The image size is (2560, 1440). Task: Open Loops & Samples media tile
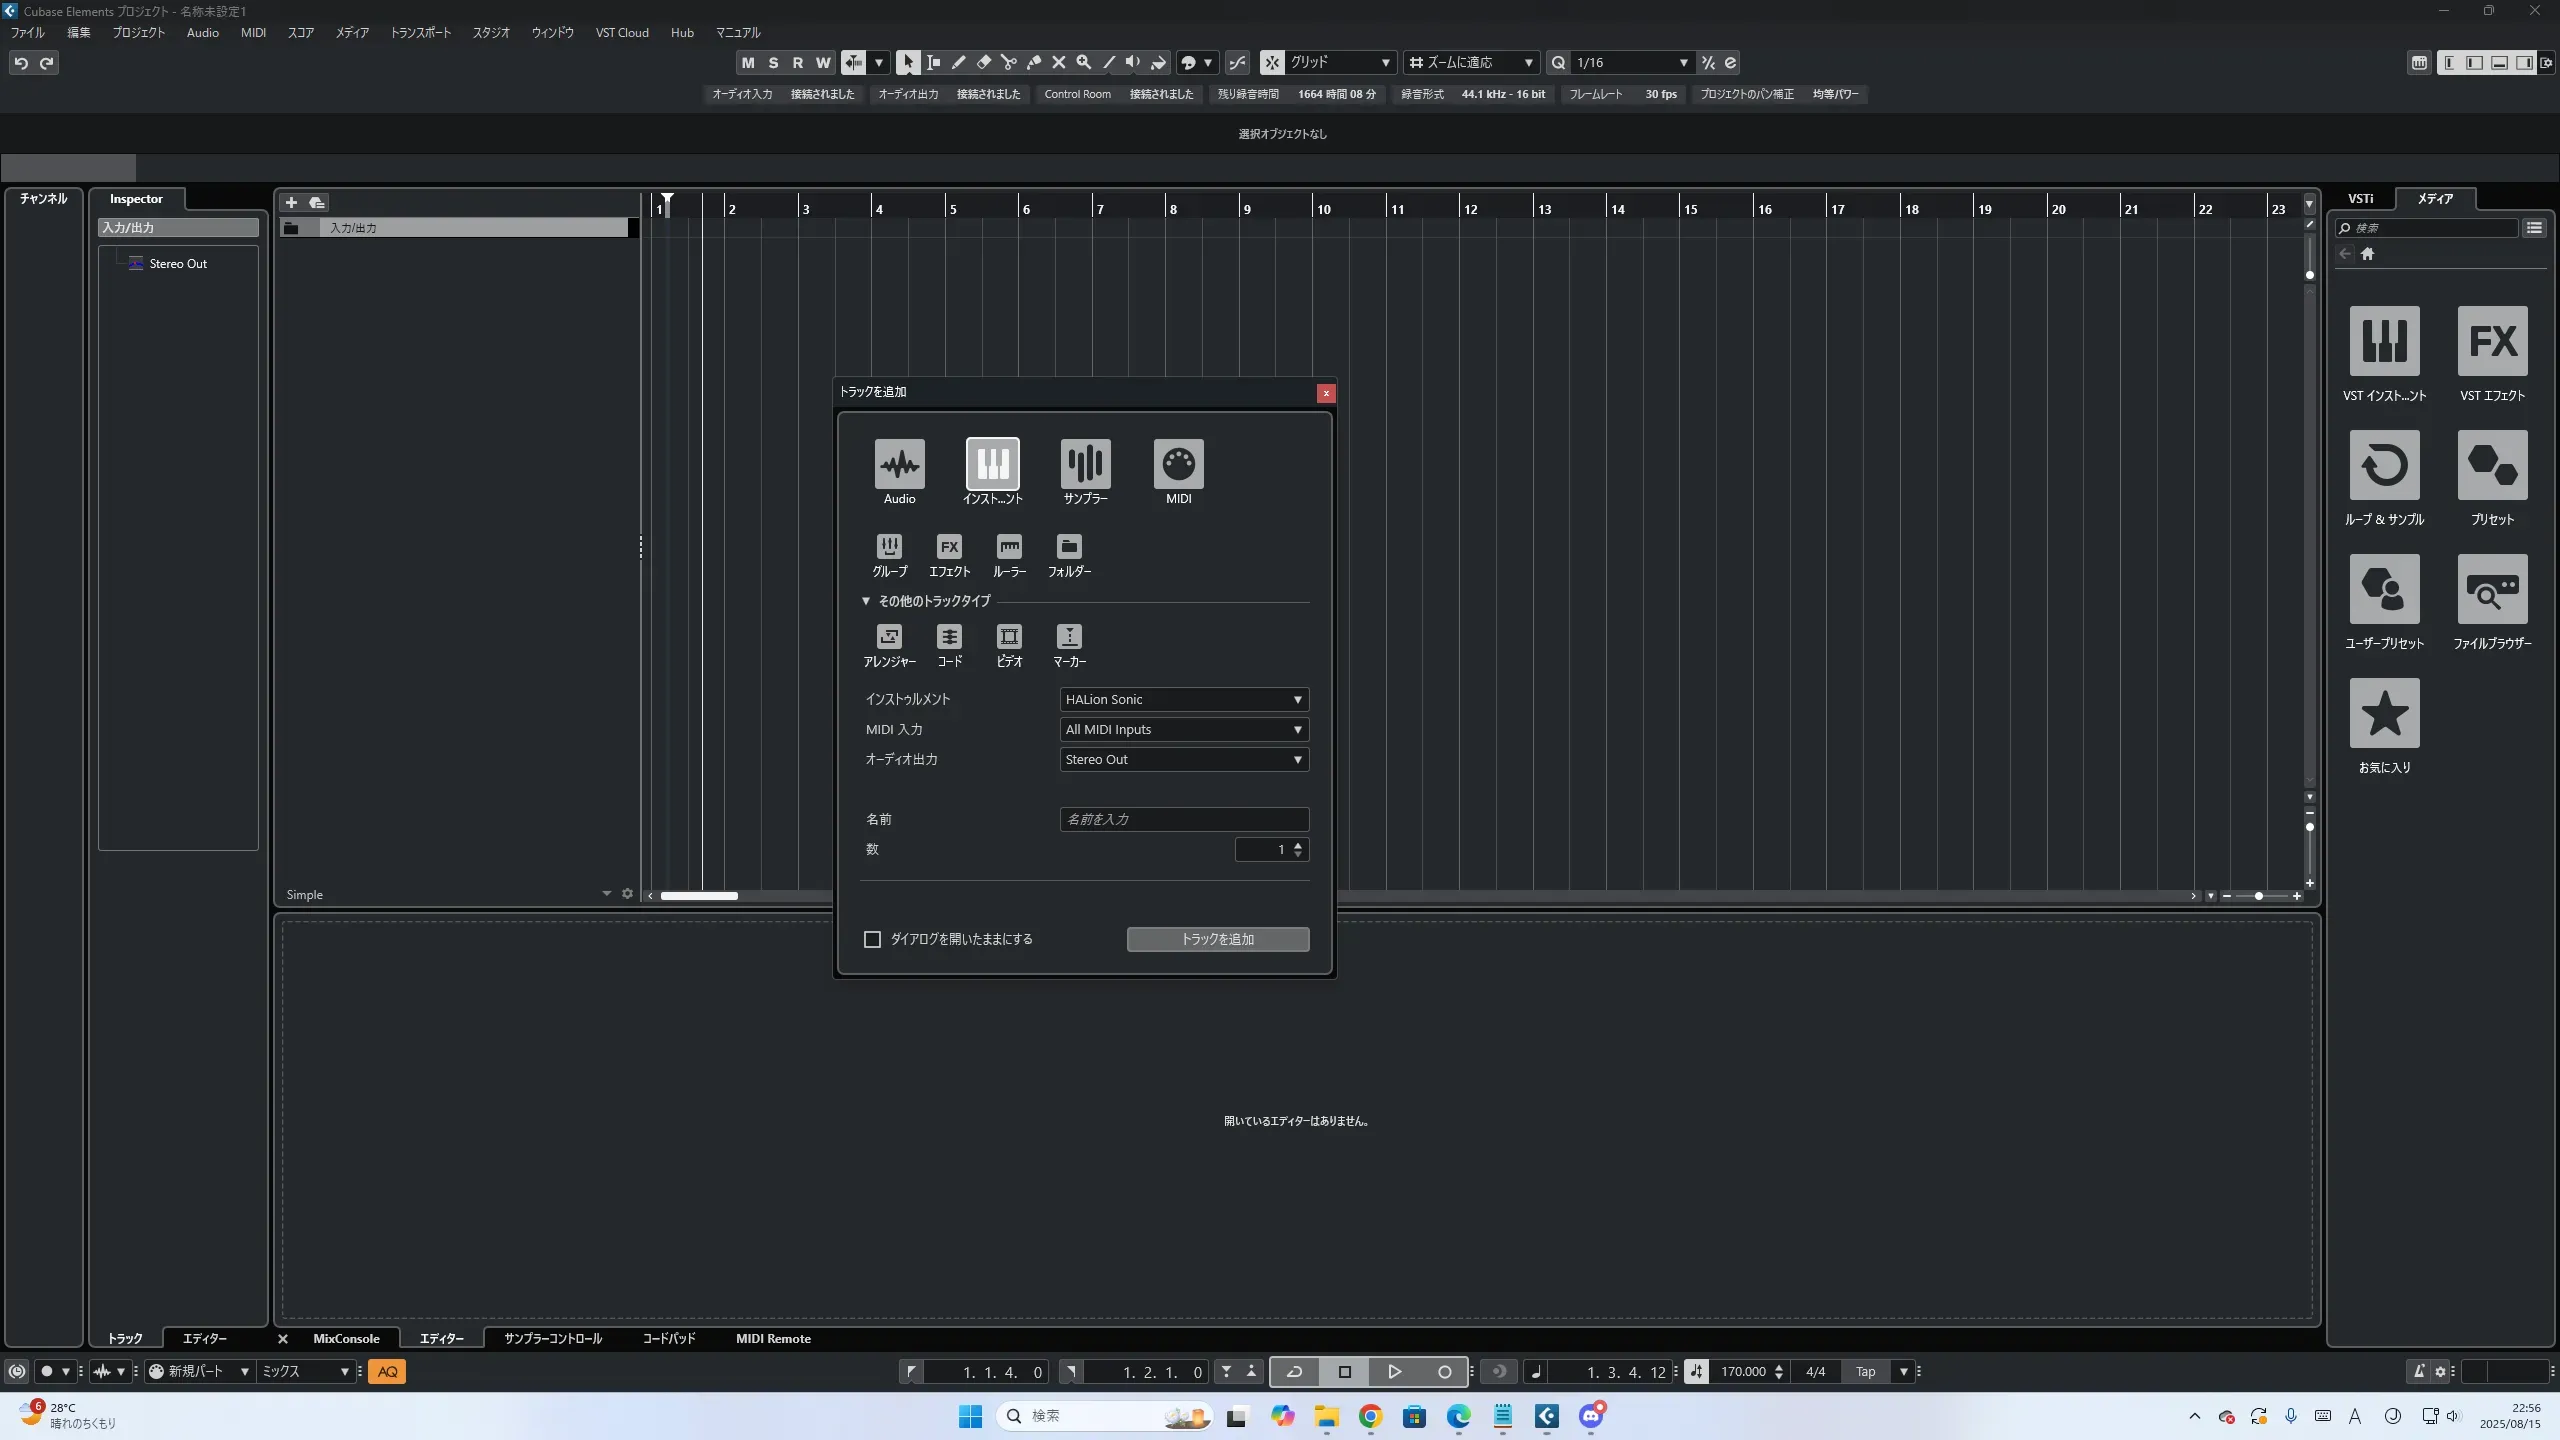coord(2384,466)
